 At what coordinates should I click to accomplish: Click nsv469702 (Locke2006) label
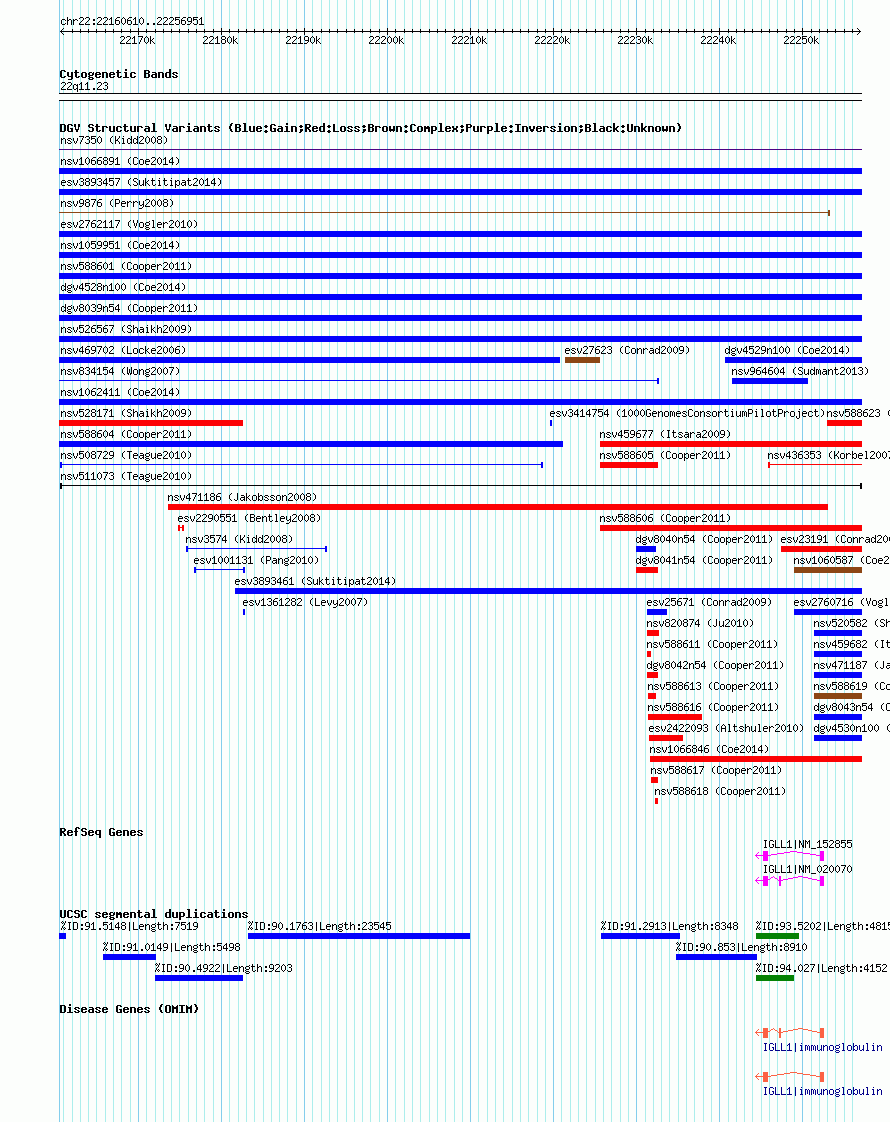(123, 350)
